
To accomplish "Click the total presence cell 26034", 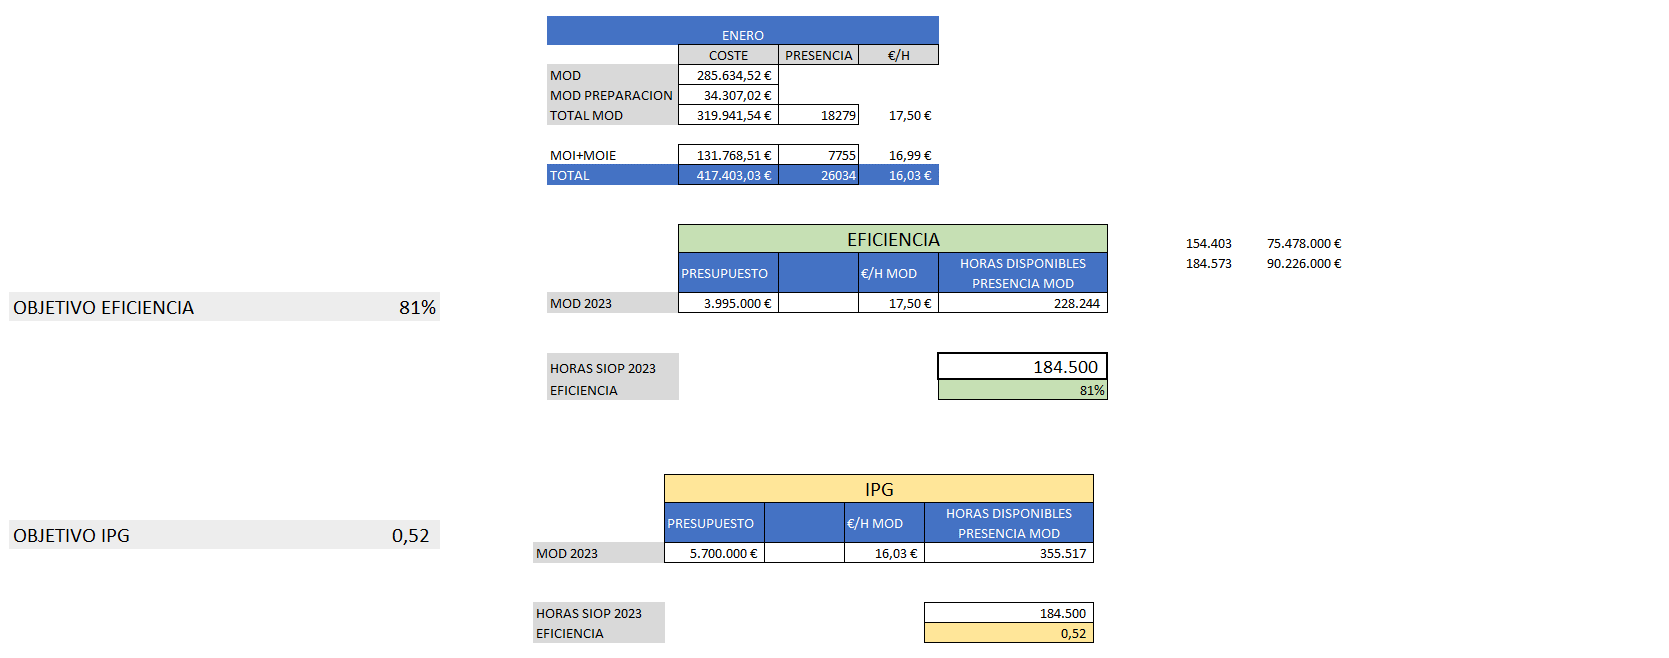I will (x=818, y=175).
